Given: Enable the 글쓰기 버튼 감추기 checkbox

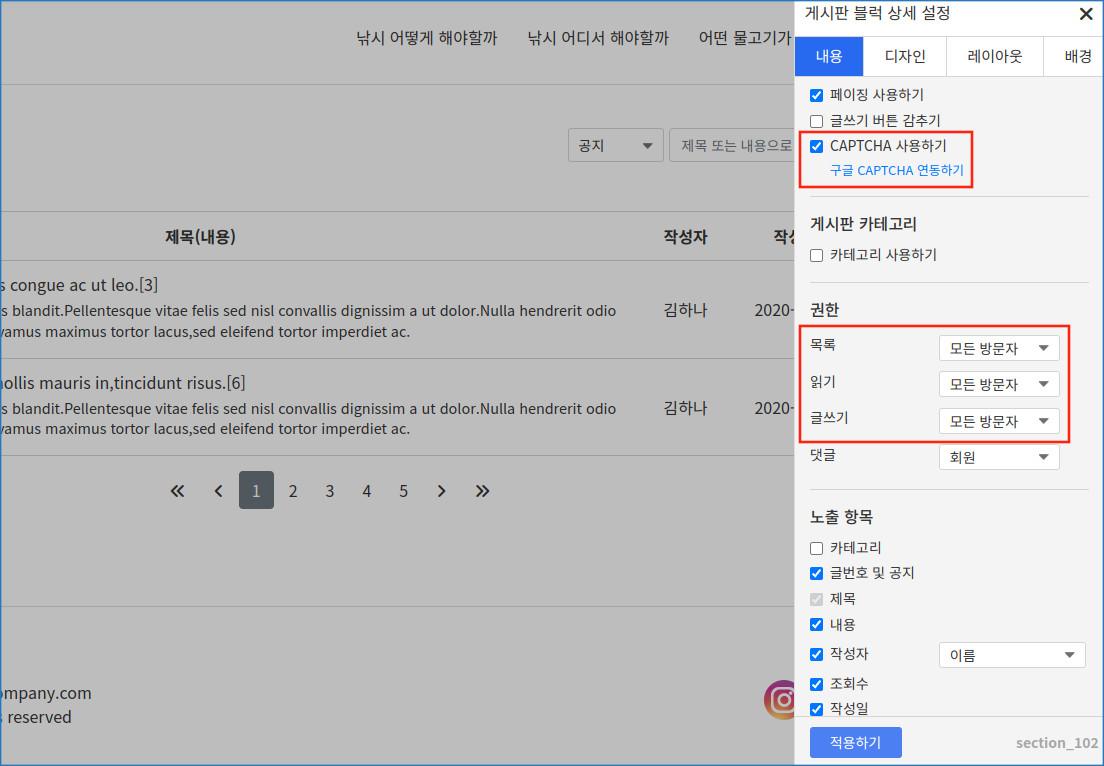Looking at the screenshot, I should click(x=817, y=121).
